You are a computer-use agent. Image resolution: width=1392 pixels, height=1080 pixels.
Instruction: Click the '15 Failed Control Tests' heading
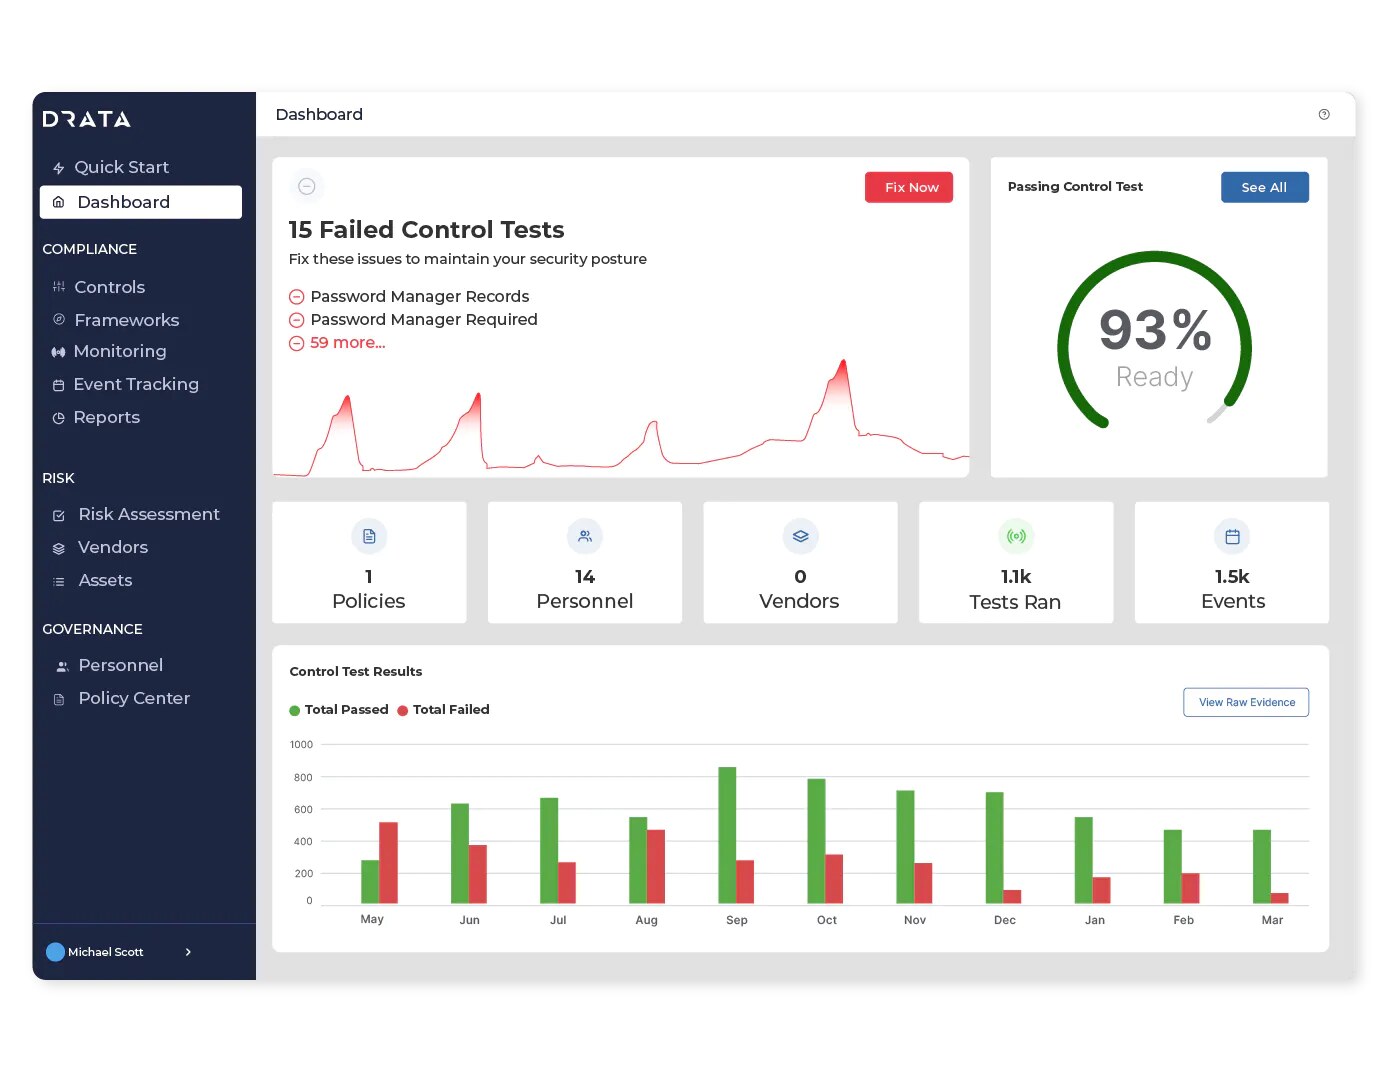pos(427,230)
